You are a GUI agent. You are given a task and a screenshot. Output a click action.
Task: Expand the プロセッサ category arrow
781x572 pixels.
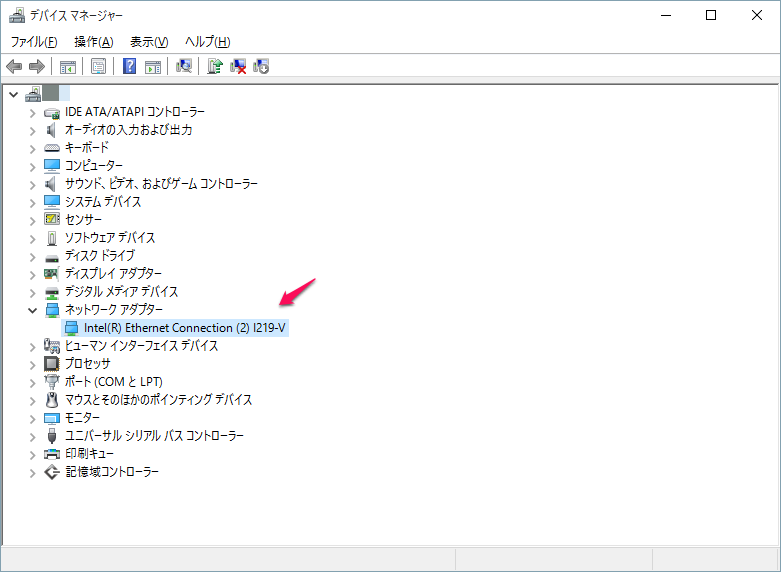click(x=32, y=364)
